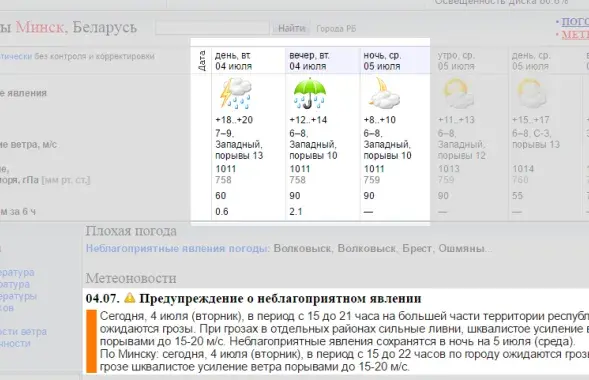Click the rotated Дата label
The height and width of the screenshot is (380, 589).
(202, 61)
